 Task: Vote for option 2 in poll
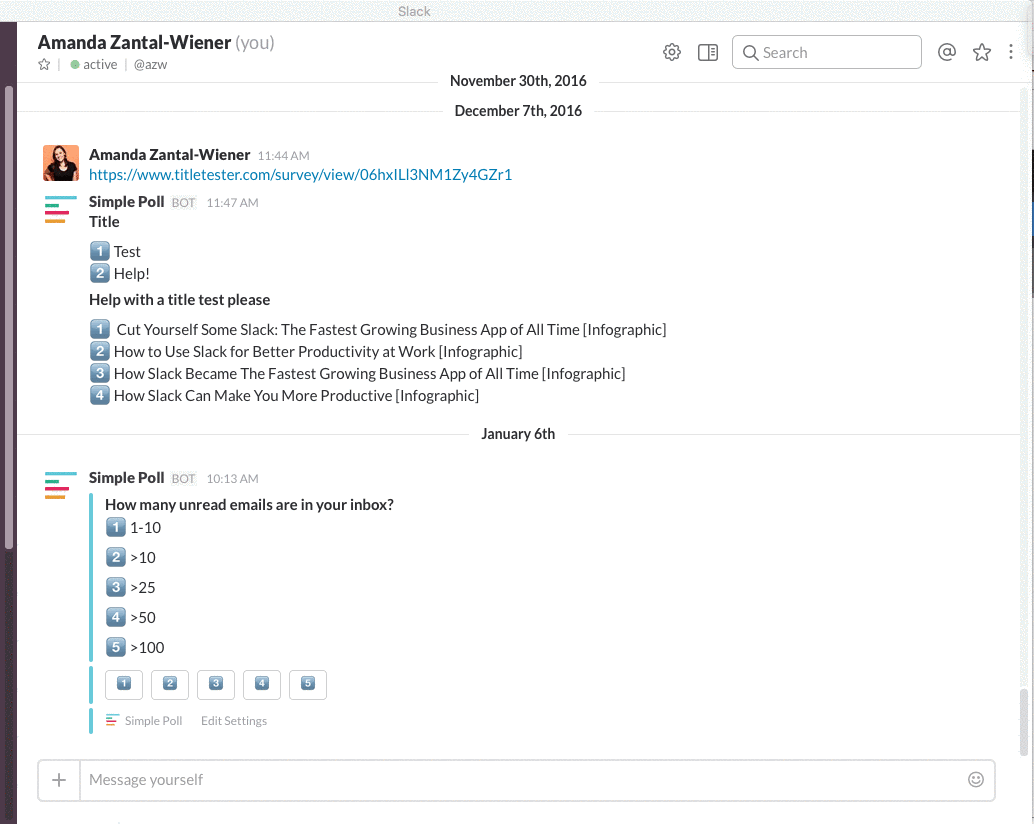coord(170,684)
